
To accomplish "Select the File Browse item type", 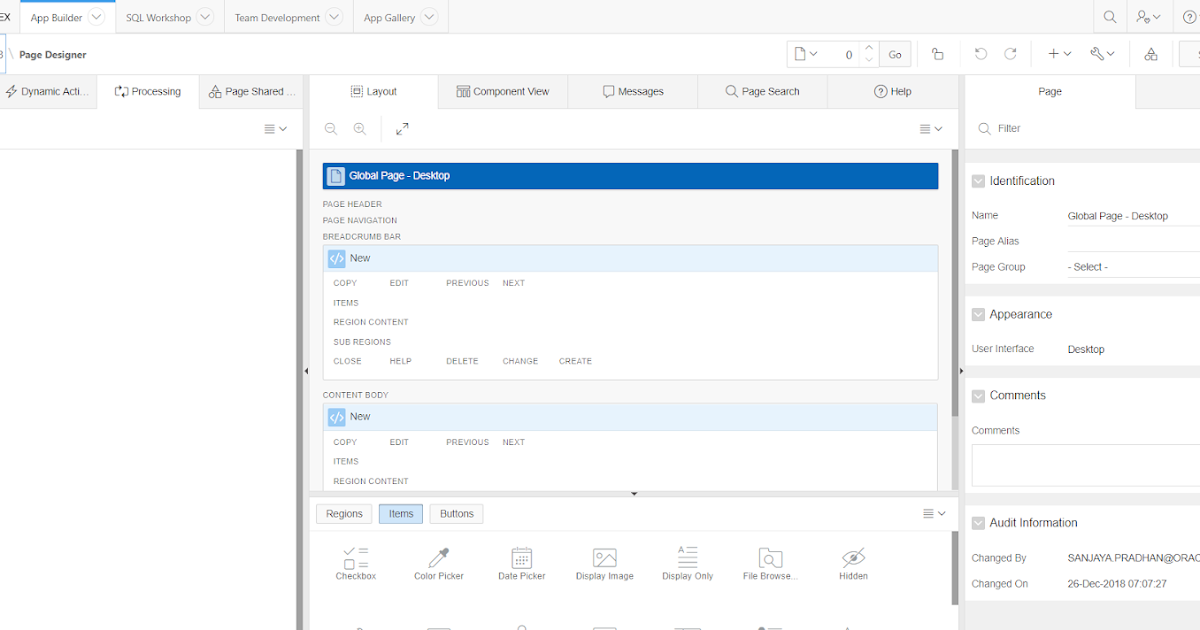I will click(x=770, y=562).
